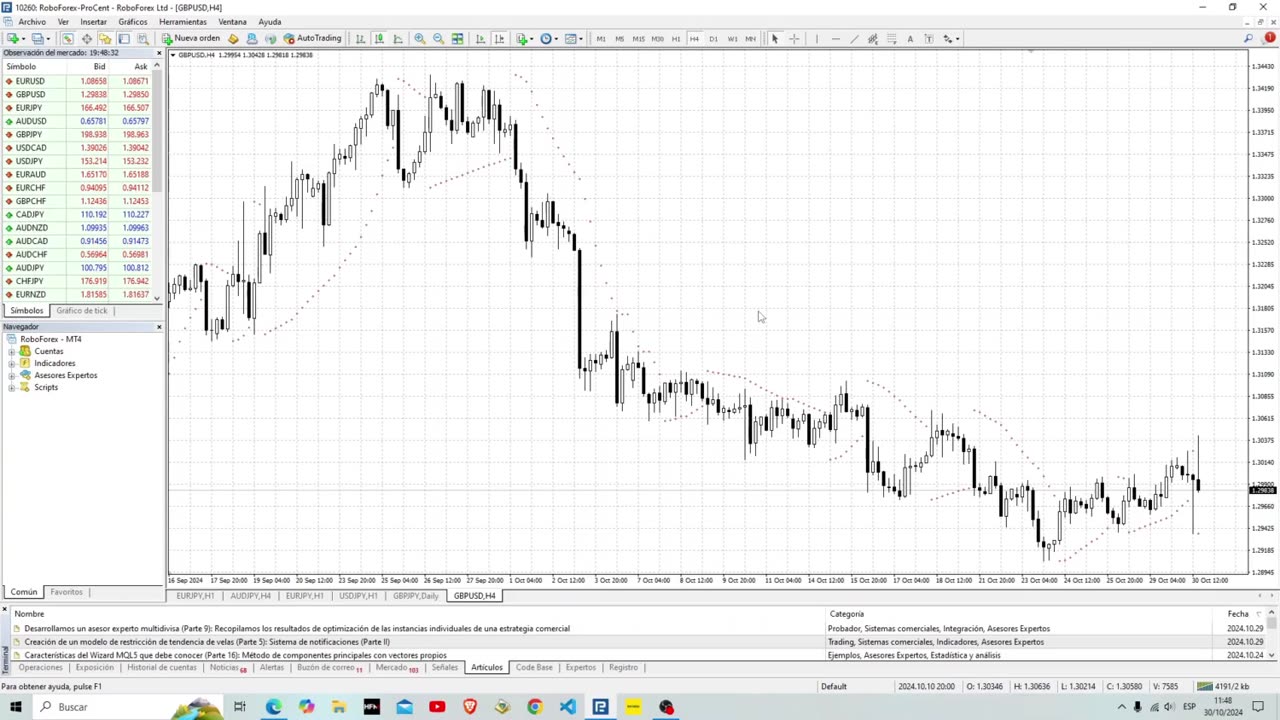Toggle the Data Window toolbar icon
Viewport: 1280px width, 720px height.
(x=87, y=38)
